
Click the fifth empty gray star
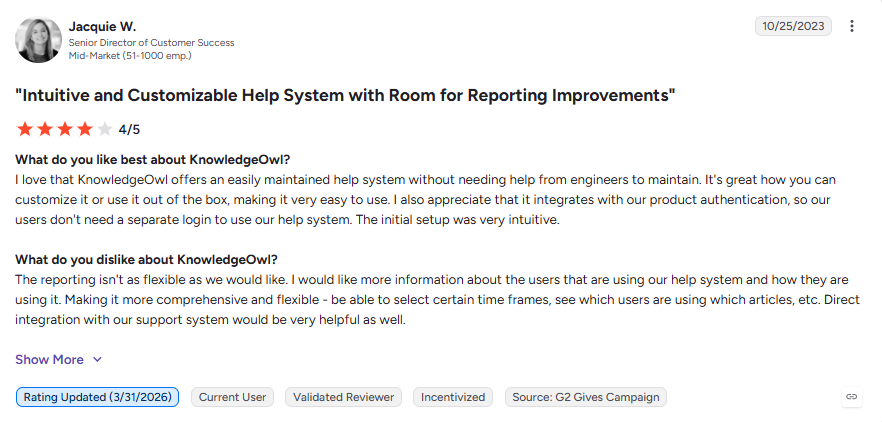click(105, 129)
